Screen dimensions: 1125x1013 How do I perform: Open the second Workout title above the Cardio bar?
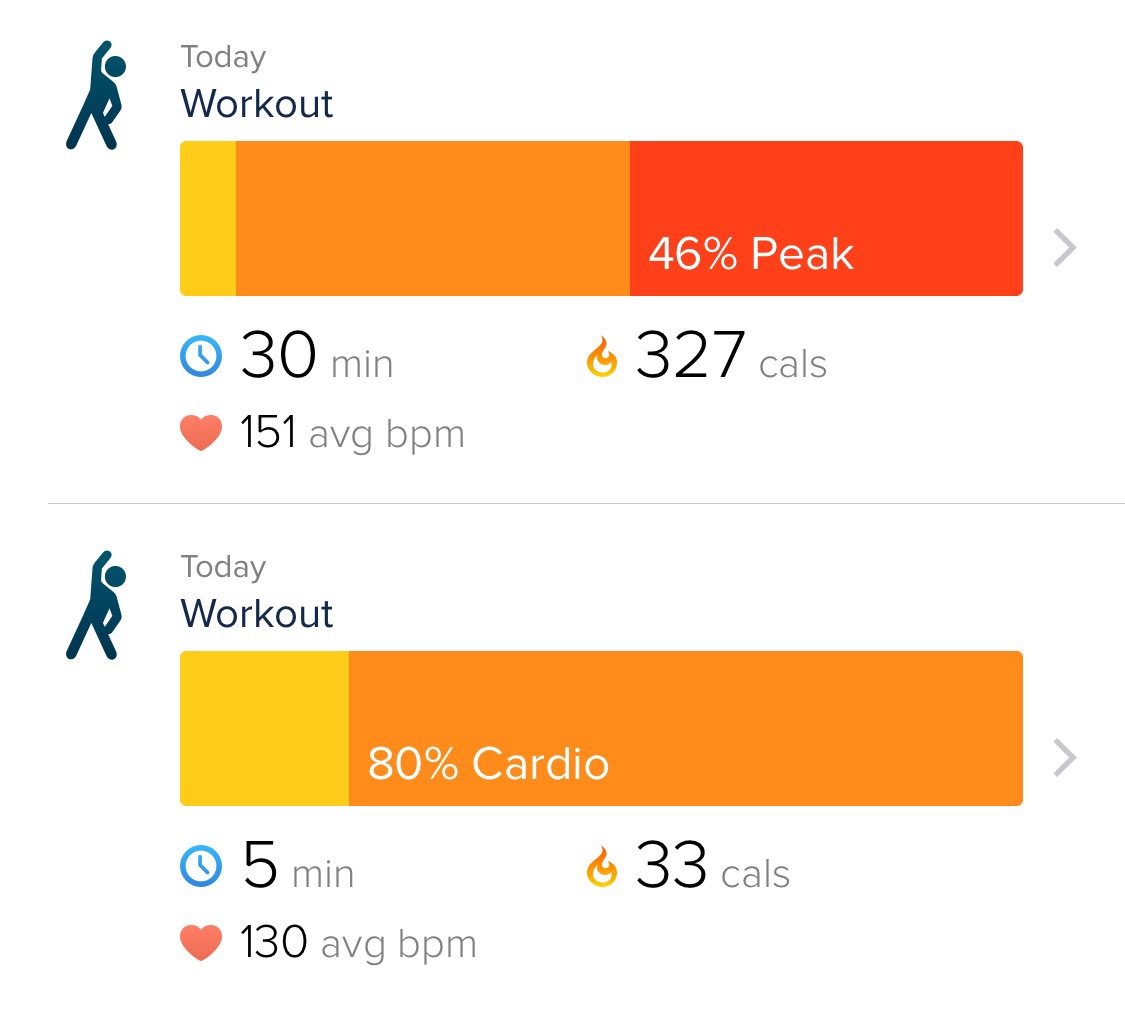(x=257, y=613)
